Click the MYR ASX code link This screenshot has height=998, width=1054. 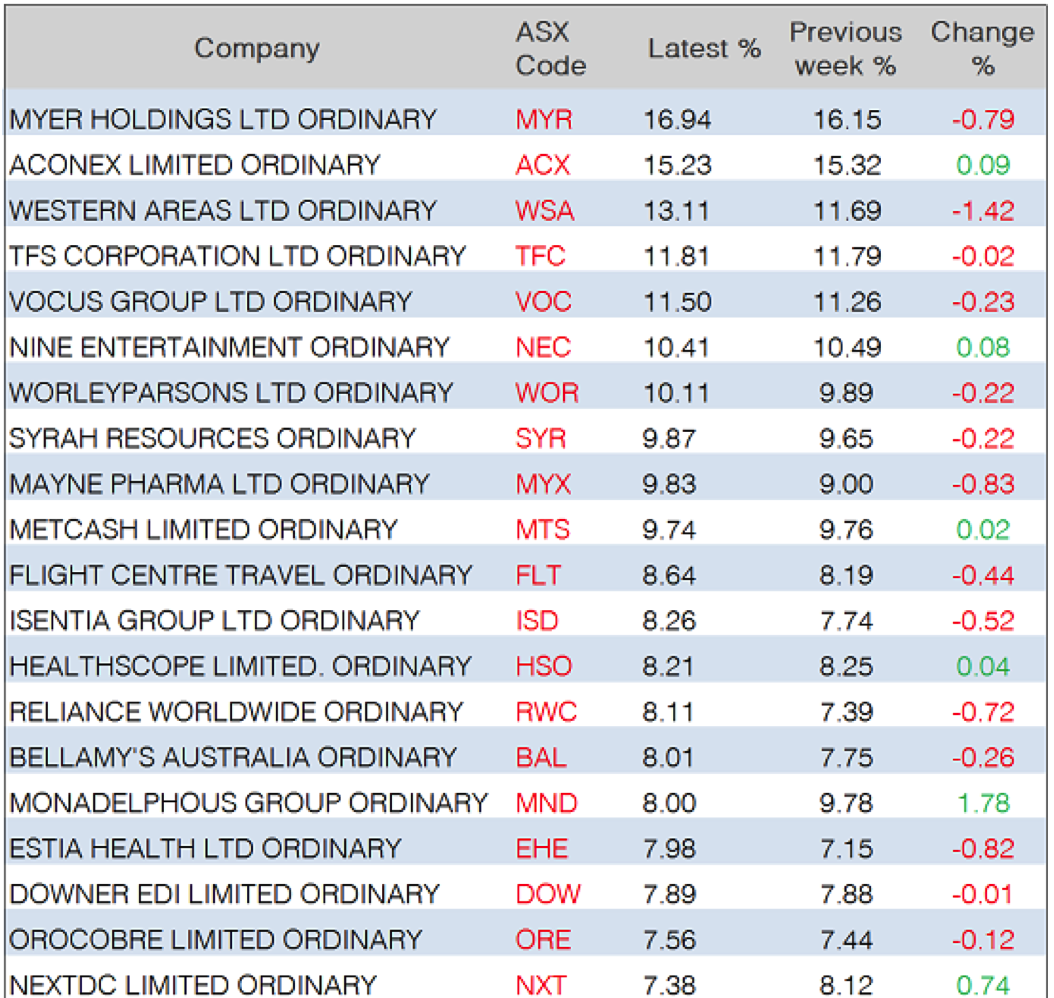coord(544,120)
